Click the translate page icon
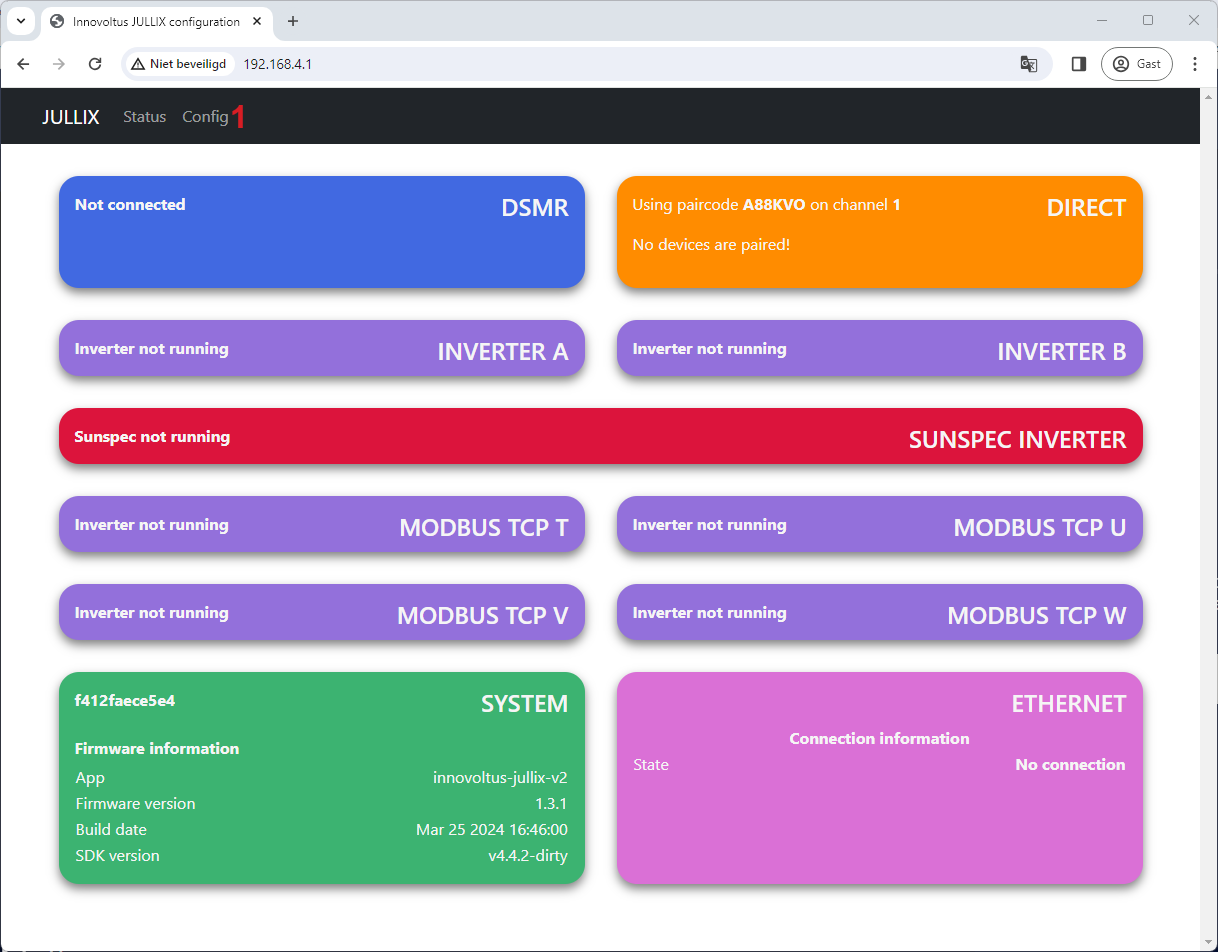The width and height of the screenshot is (1218, 952). pos(1028,64)
